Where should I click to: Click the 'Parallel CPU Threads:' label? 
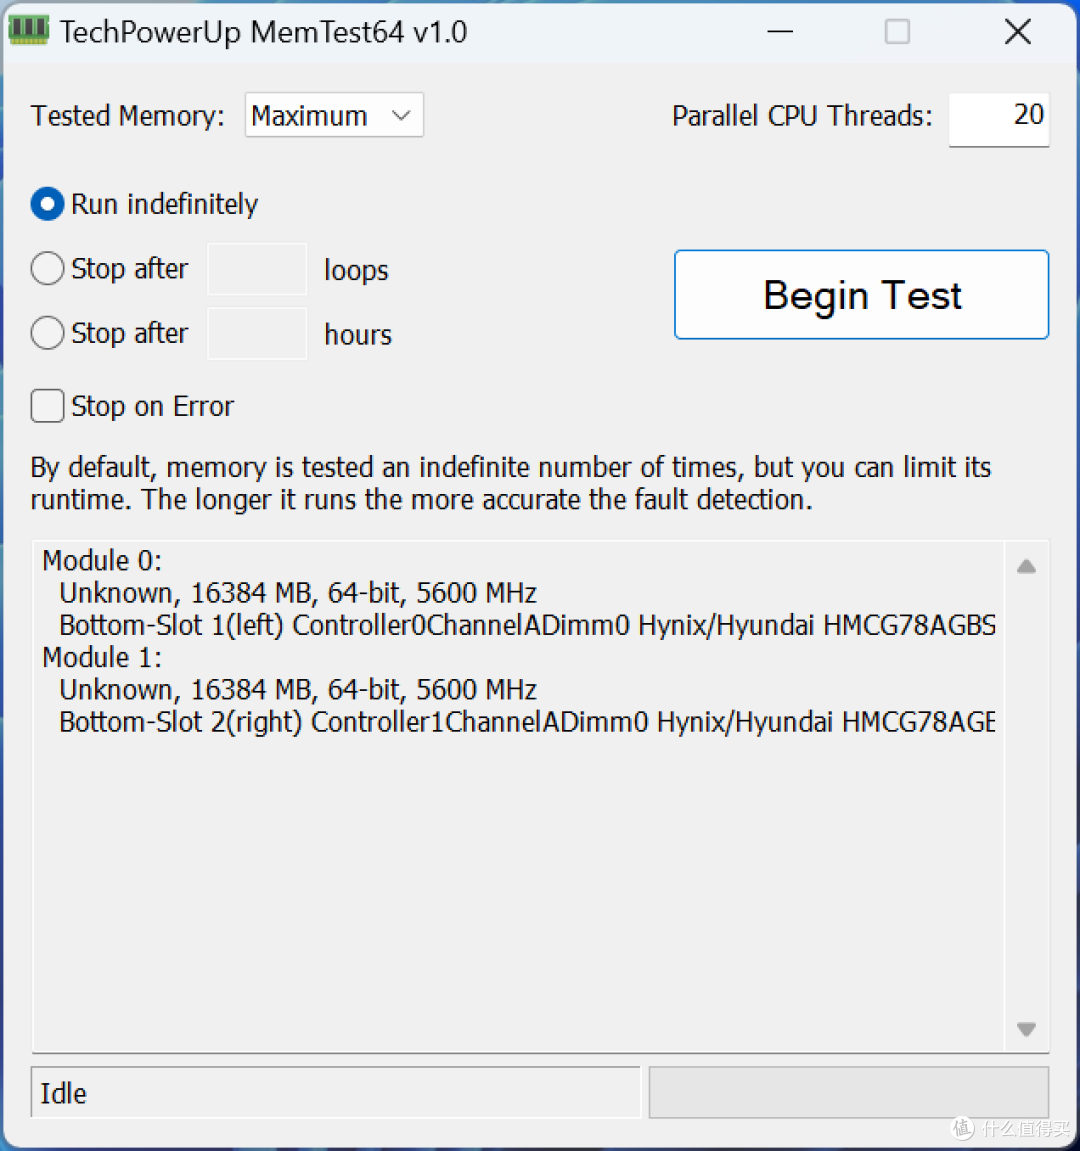pos(802,116)
